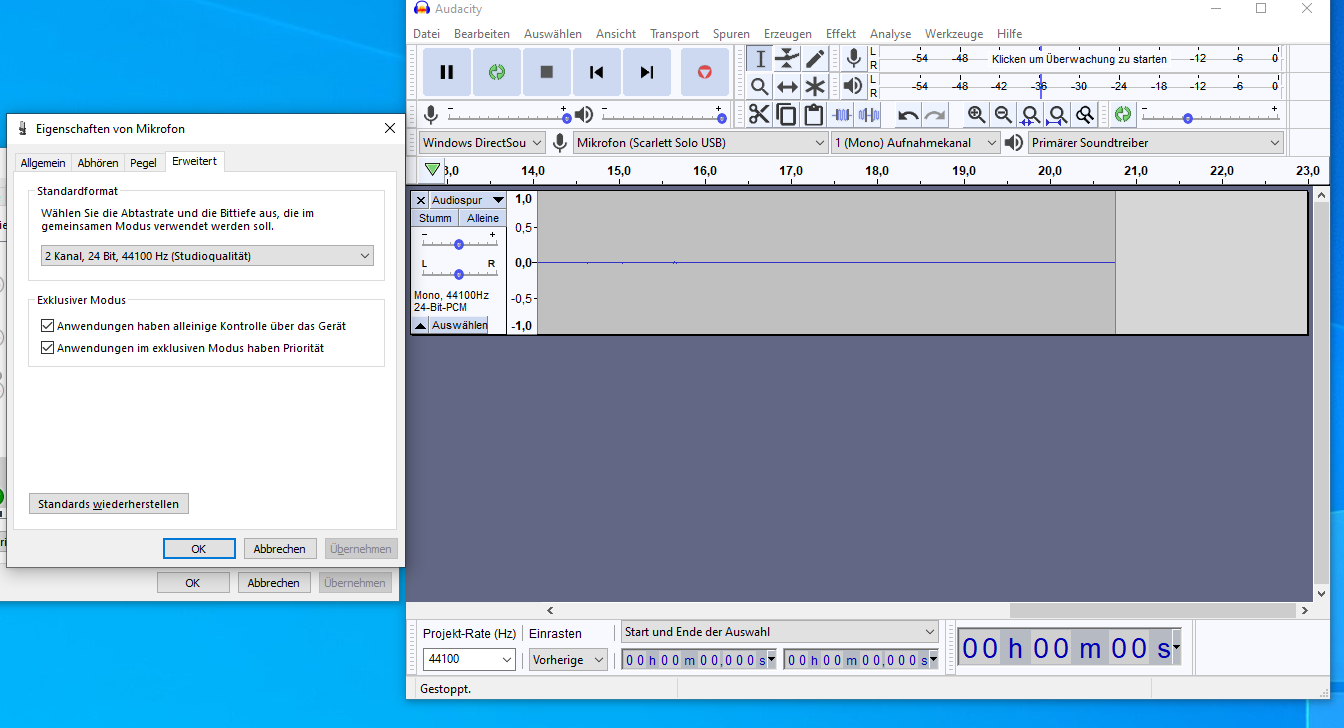Open the Projekt-Rate 44100 dropdown

(x=469, y=659)
